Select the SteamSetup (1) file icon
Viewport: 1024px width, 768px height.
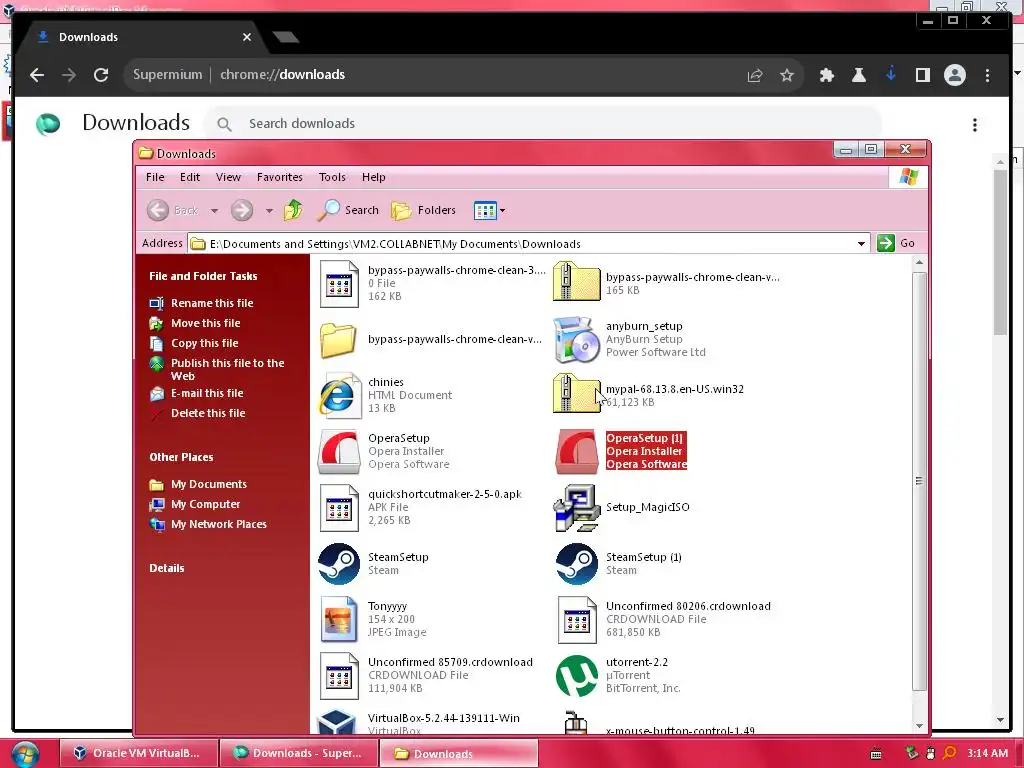point(577,564)
